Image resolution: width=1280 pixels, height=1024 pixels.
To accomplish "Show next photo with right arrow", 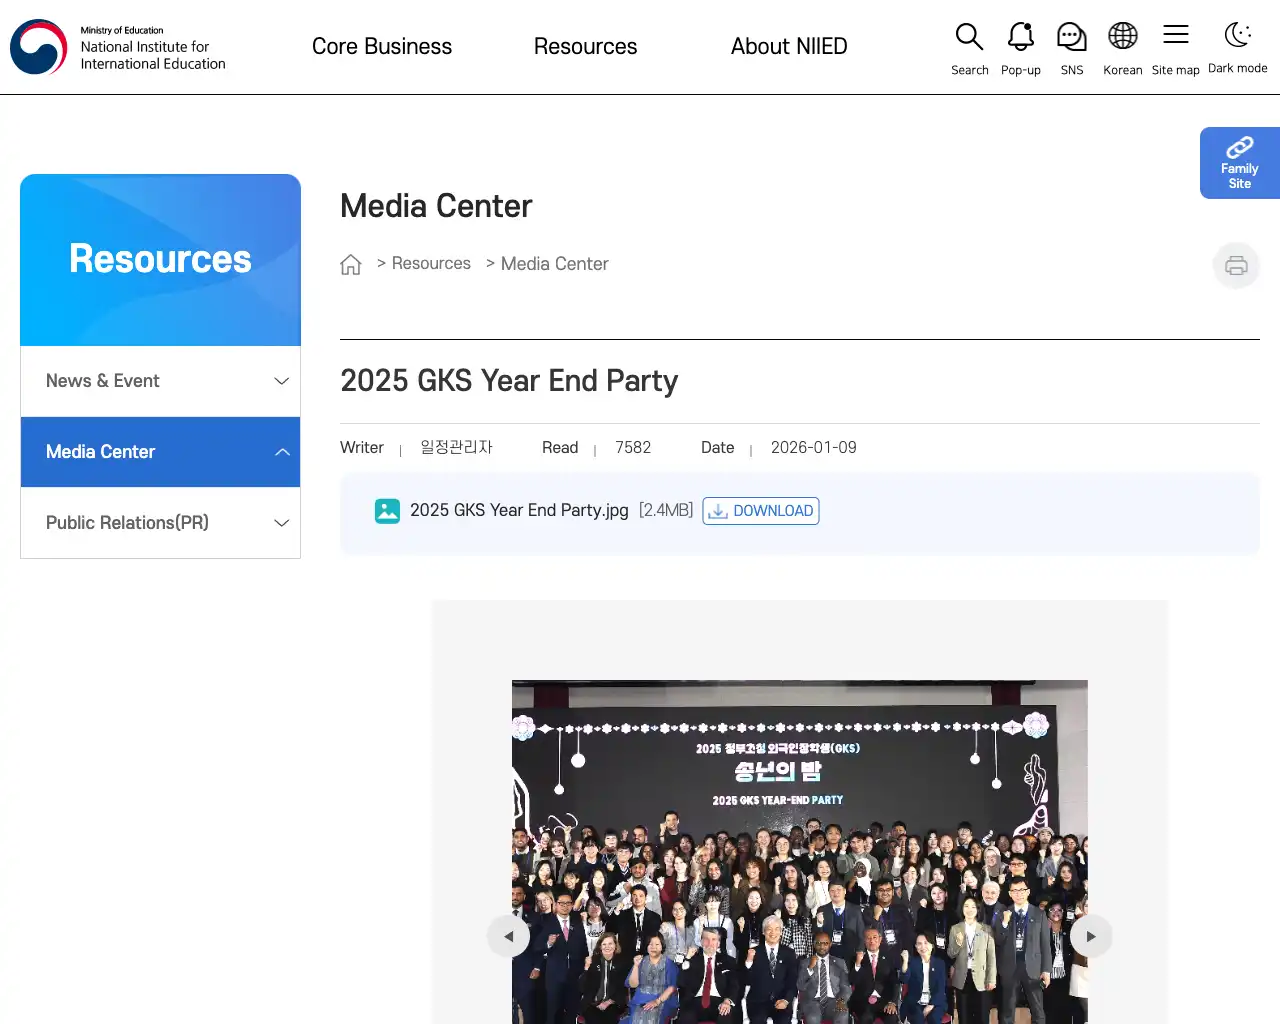I will 1091,936.
